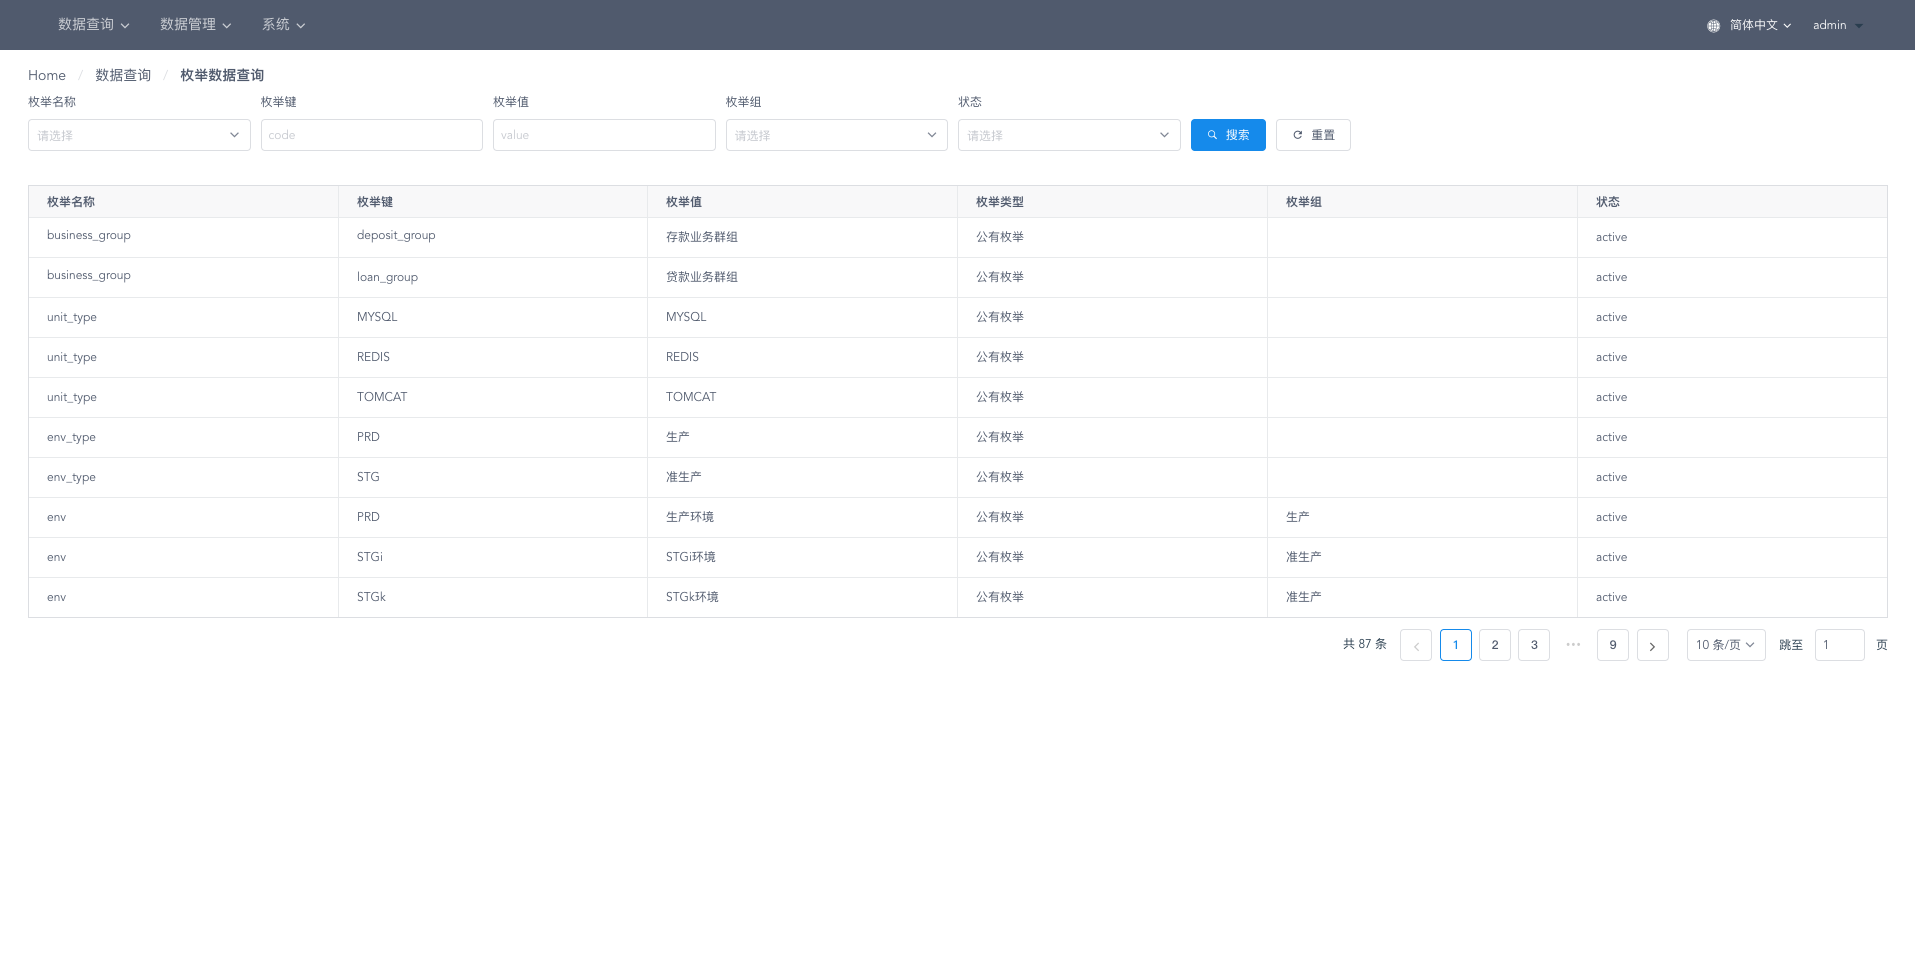Click the 枚举数据查询 breadcrumb text

(x=222, y=75)
